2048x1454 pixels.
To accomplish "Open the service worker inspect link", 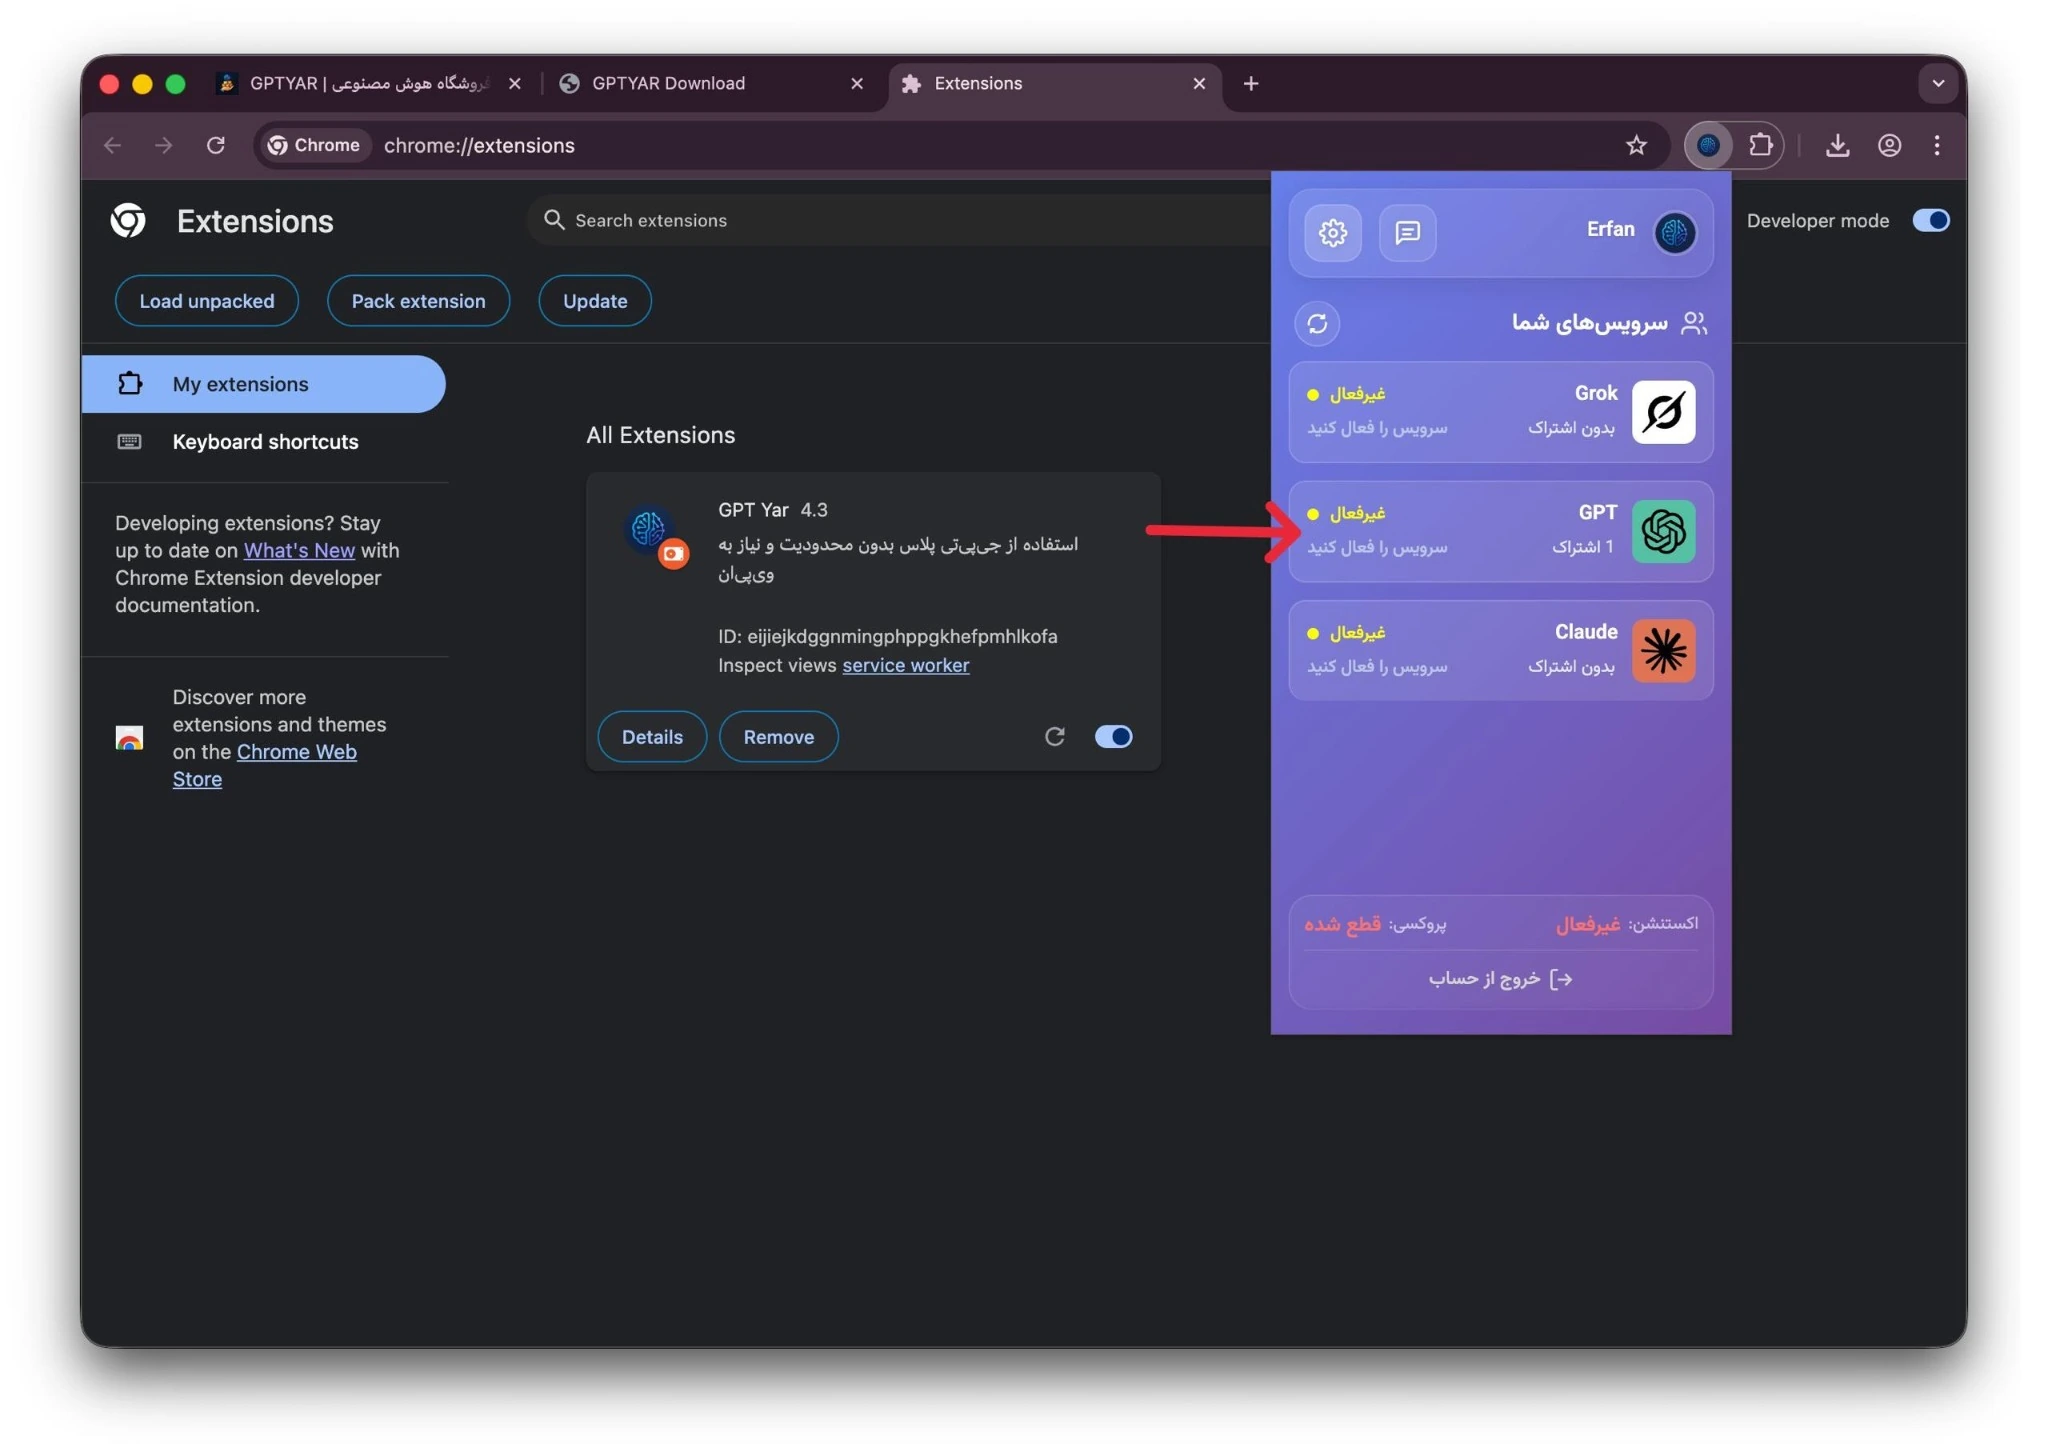I will point(905,665).
